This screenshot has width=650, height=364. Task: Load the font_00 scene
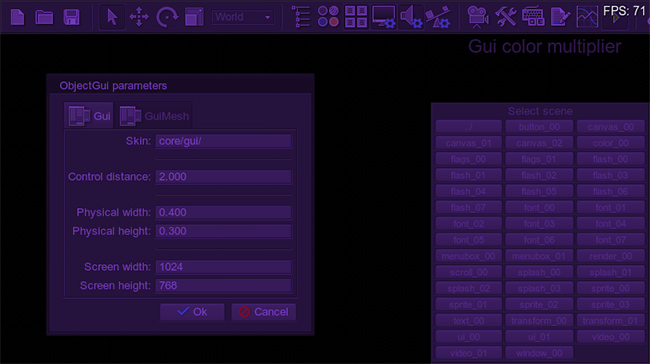[x=539, y=208]
